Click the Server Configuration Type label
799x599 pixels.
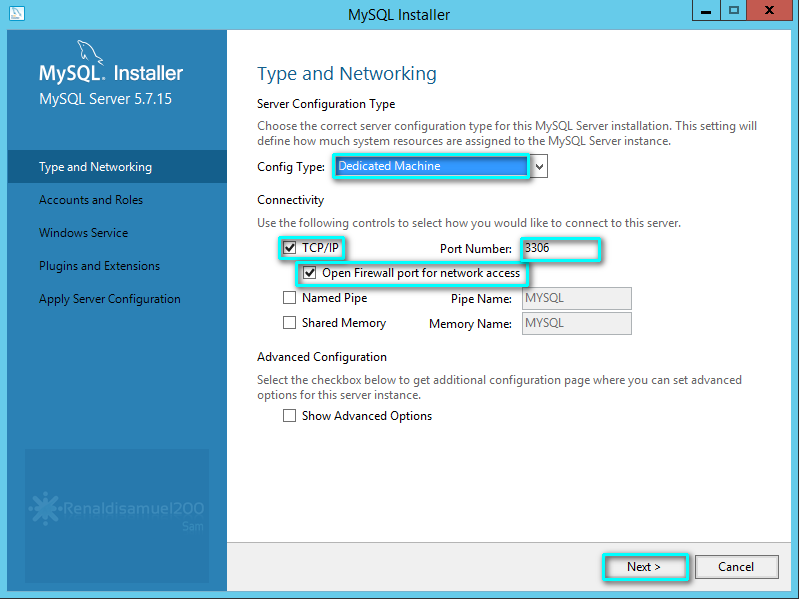(326, 104)
